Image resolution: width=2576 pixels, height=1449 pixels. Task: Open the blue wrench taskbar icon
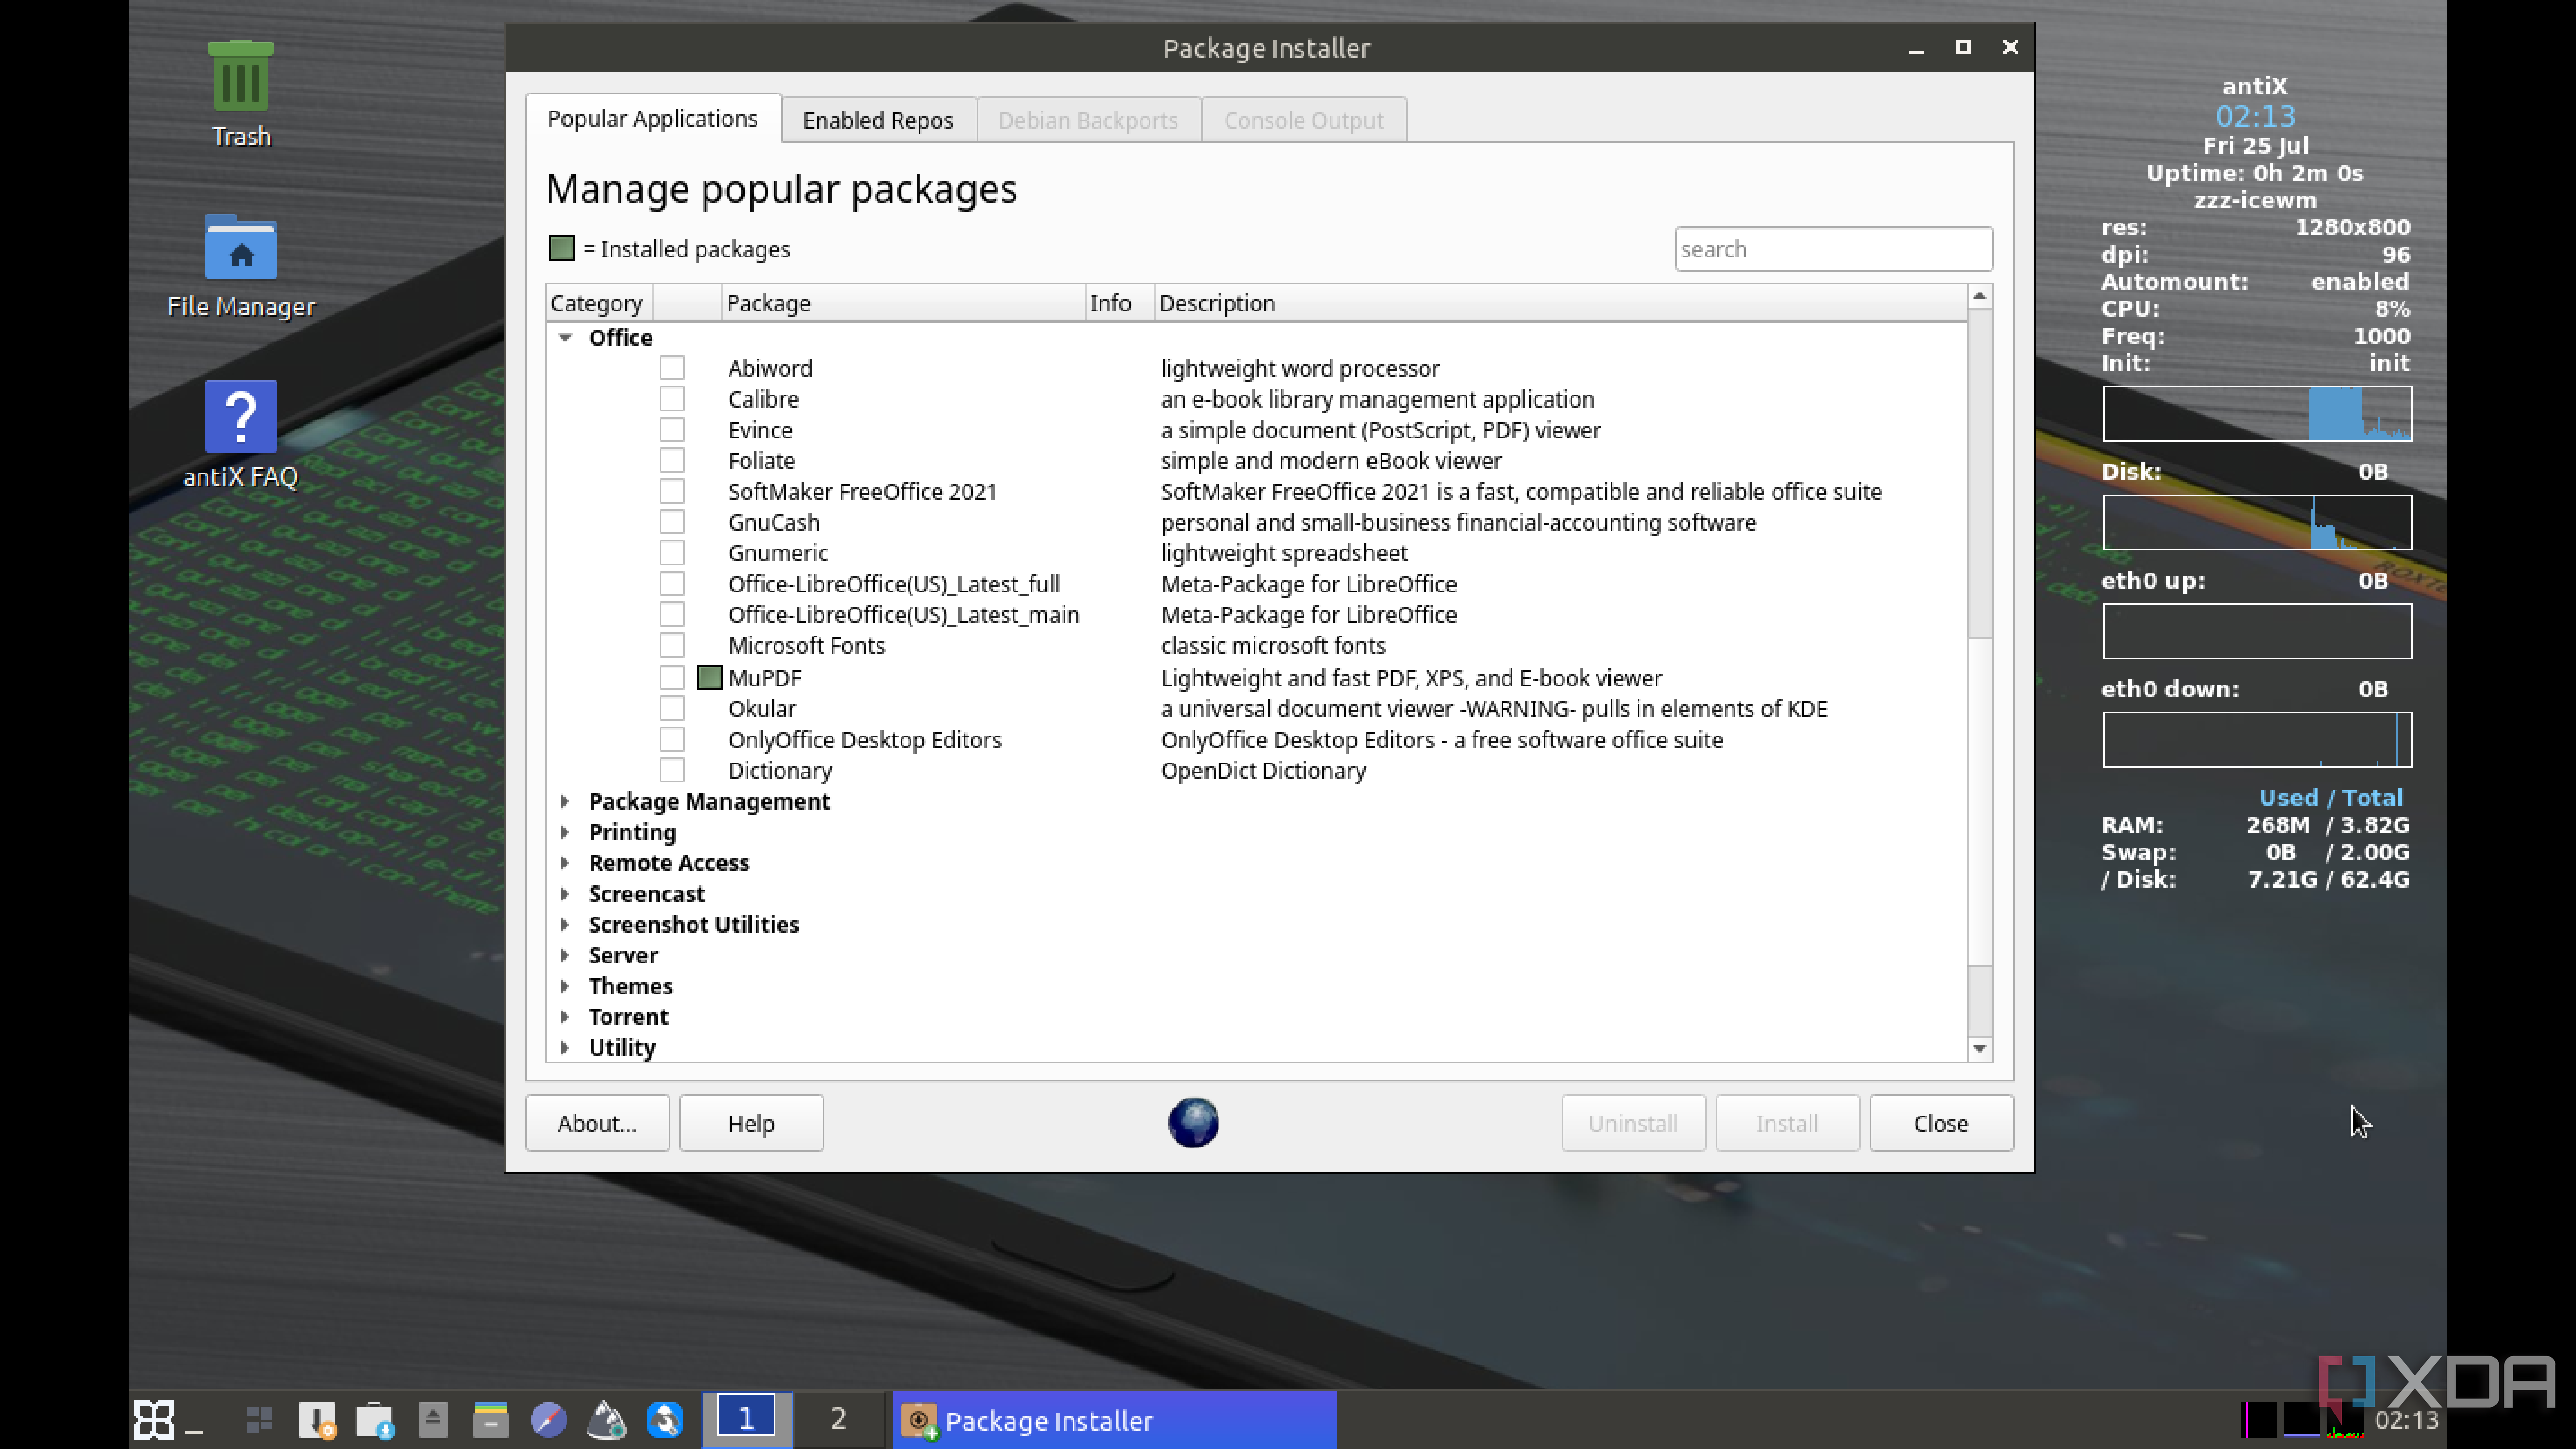tap(665, 1419)
